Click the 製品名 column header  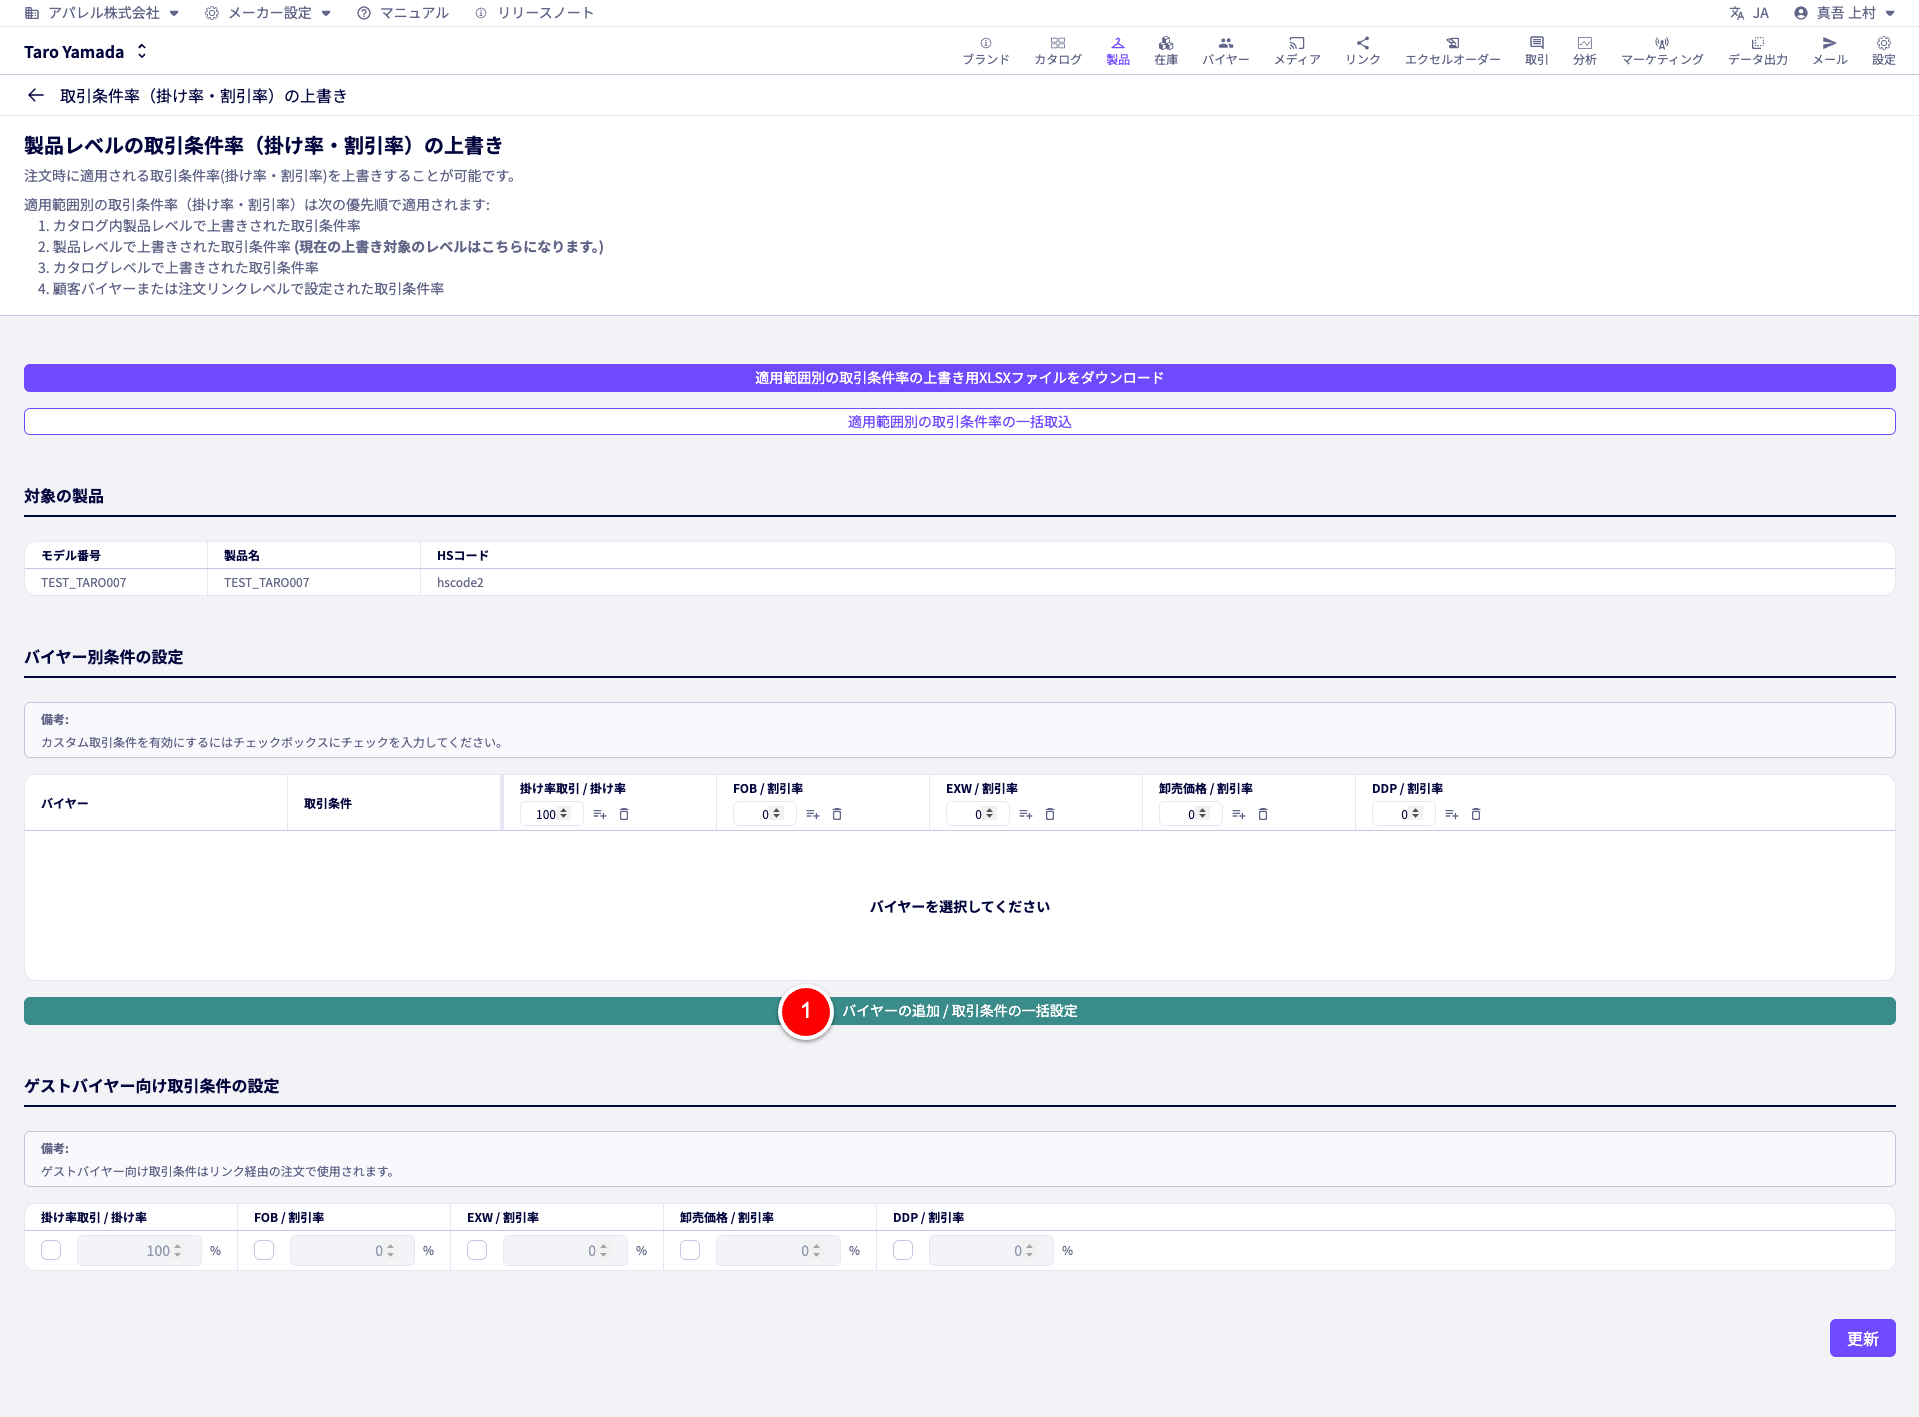tap(314, 555)
